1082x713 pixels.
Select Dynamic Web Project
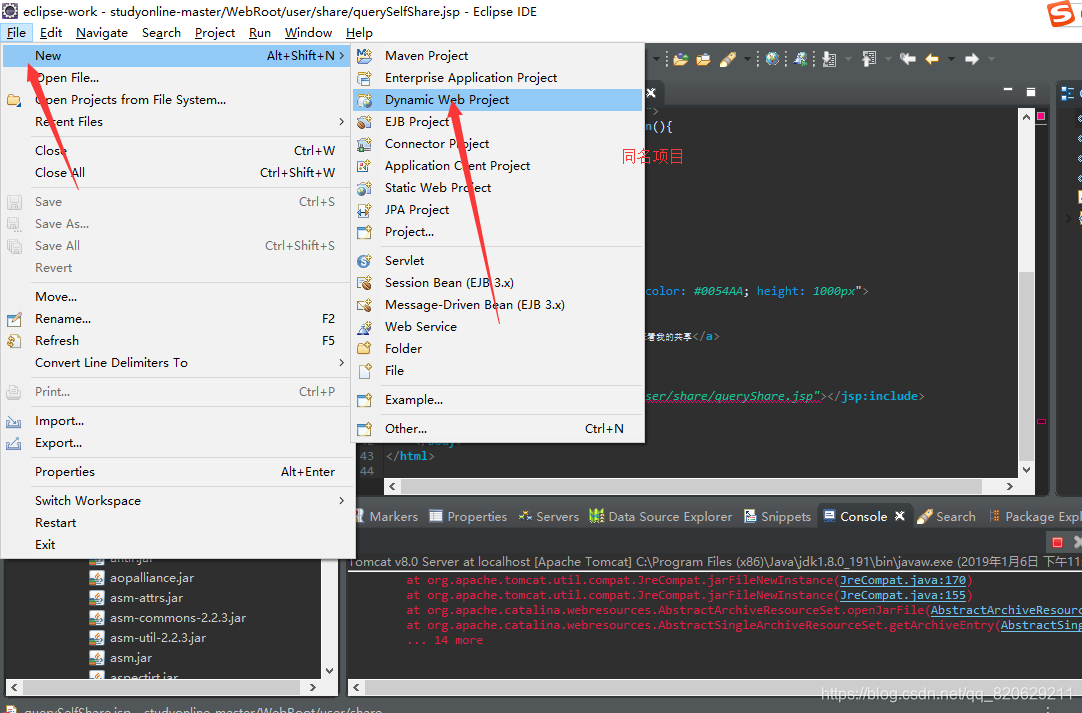pyautogui.click(x=498, y=99)
